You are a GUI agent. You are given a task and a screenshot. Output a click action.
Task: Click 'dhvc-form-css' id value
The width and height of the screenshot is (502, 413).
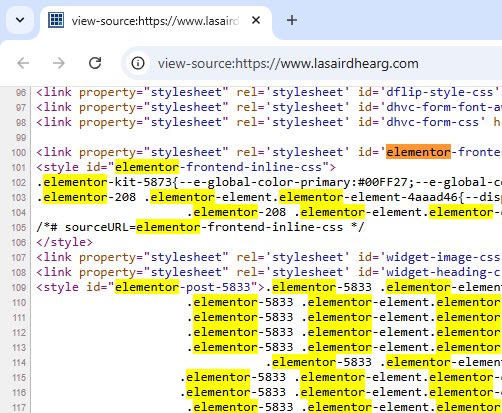[432, 122]
